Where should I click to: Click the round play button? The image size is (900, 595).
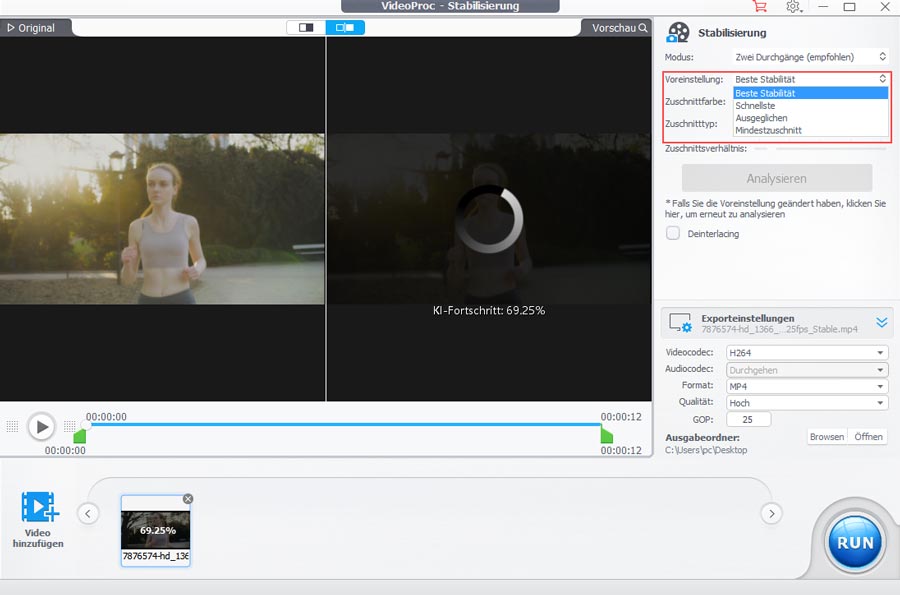click(x=41, y=427)
